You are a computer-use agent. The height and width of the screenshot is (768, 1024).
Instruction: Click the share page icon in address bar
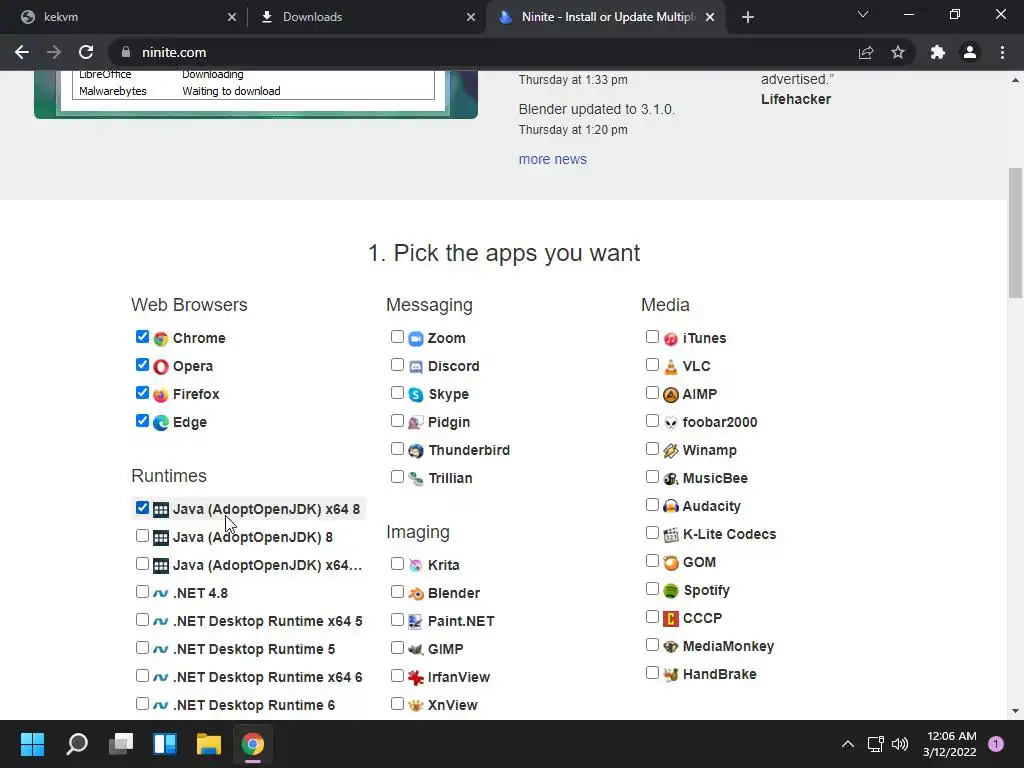[x=866, y=52]
